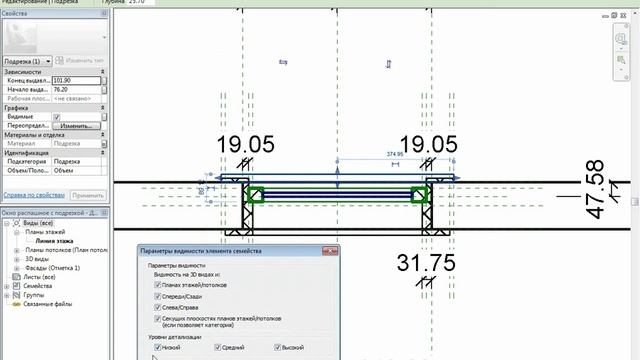Close the Properties palette
The height and width of the screenshot is (360, 640).
click(x=104, y=13)
